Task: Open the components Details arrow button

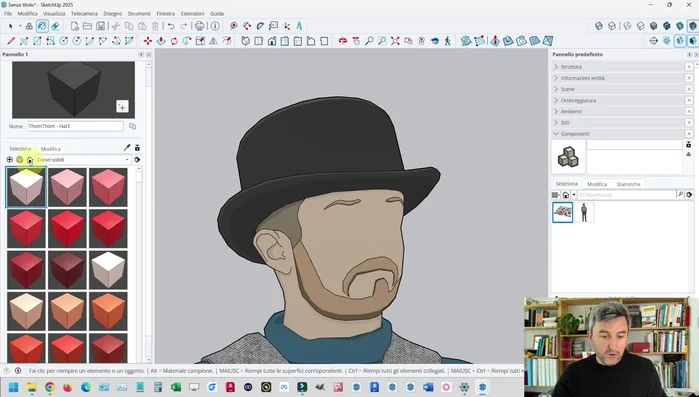Action: 689,195
